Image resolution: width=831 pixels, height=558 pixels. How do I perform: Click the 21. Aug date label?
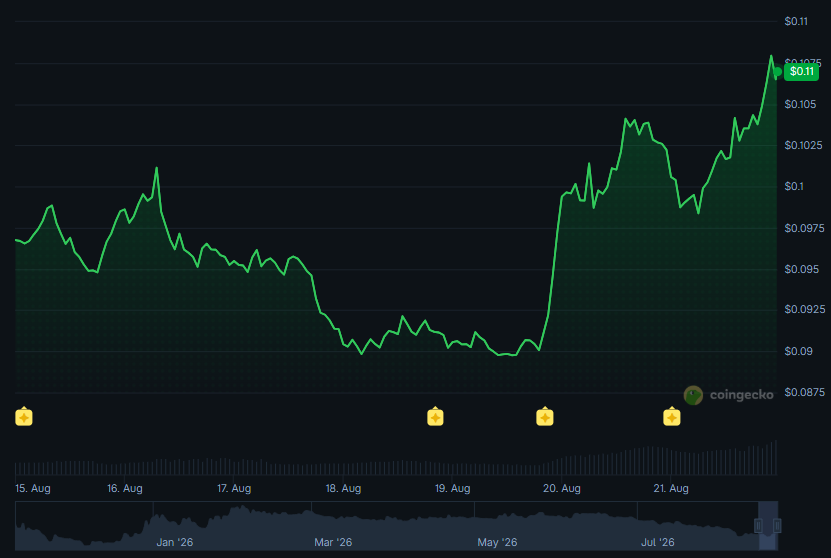pos(671,488)
